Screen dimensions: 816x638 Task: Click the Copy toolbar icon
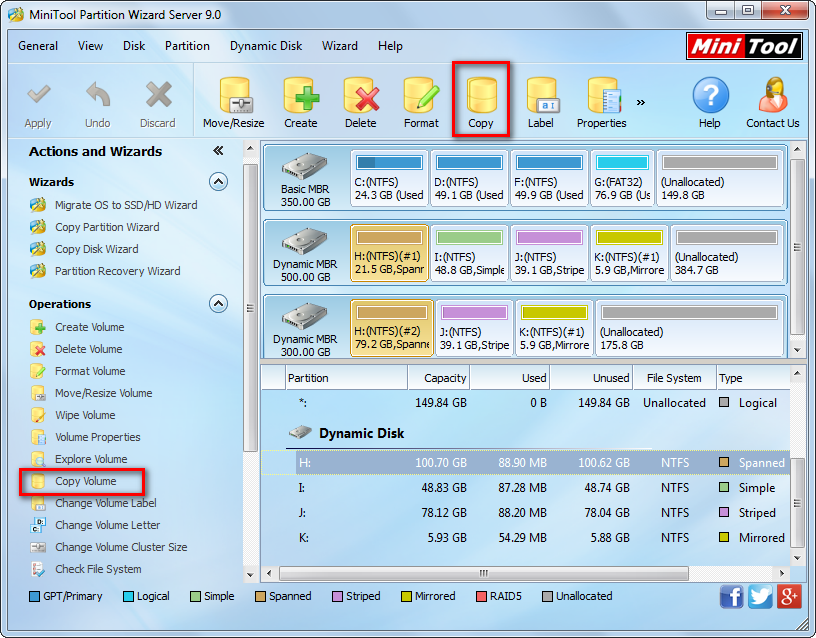coord(481,96)
